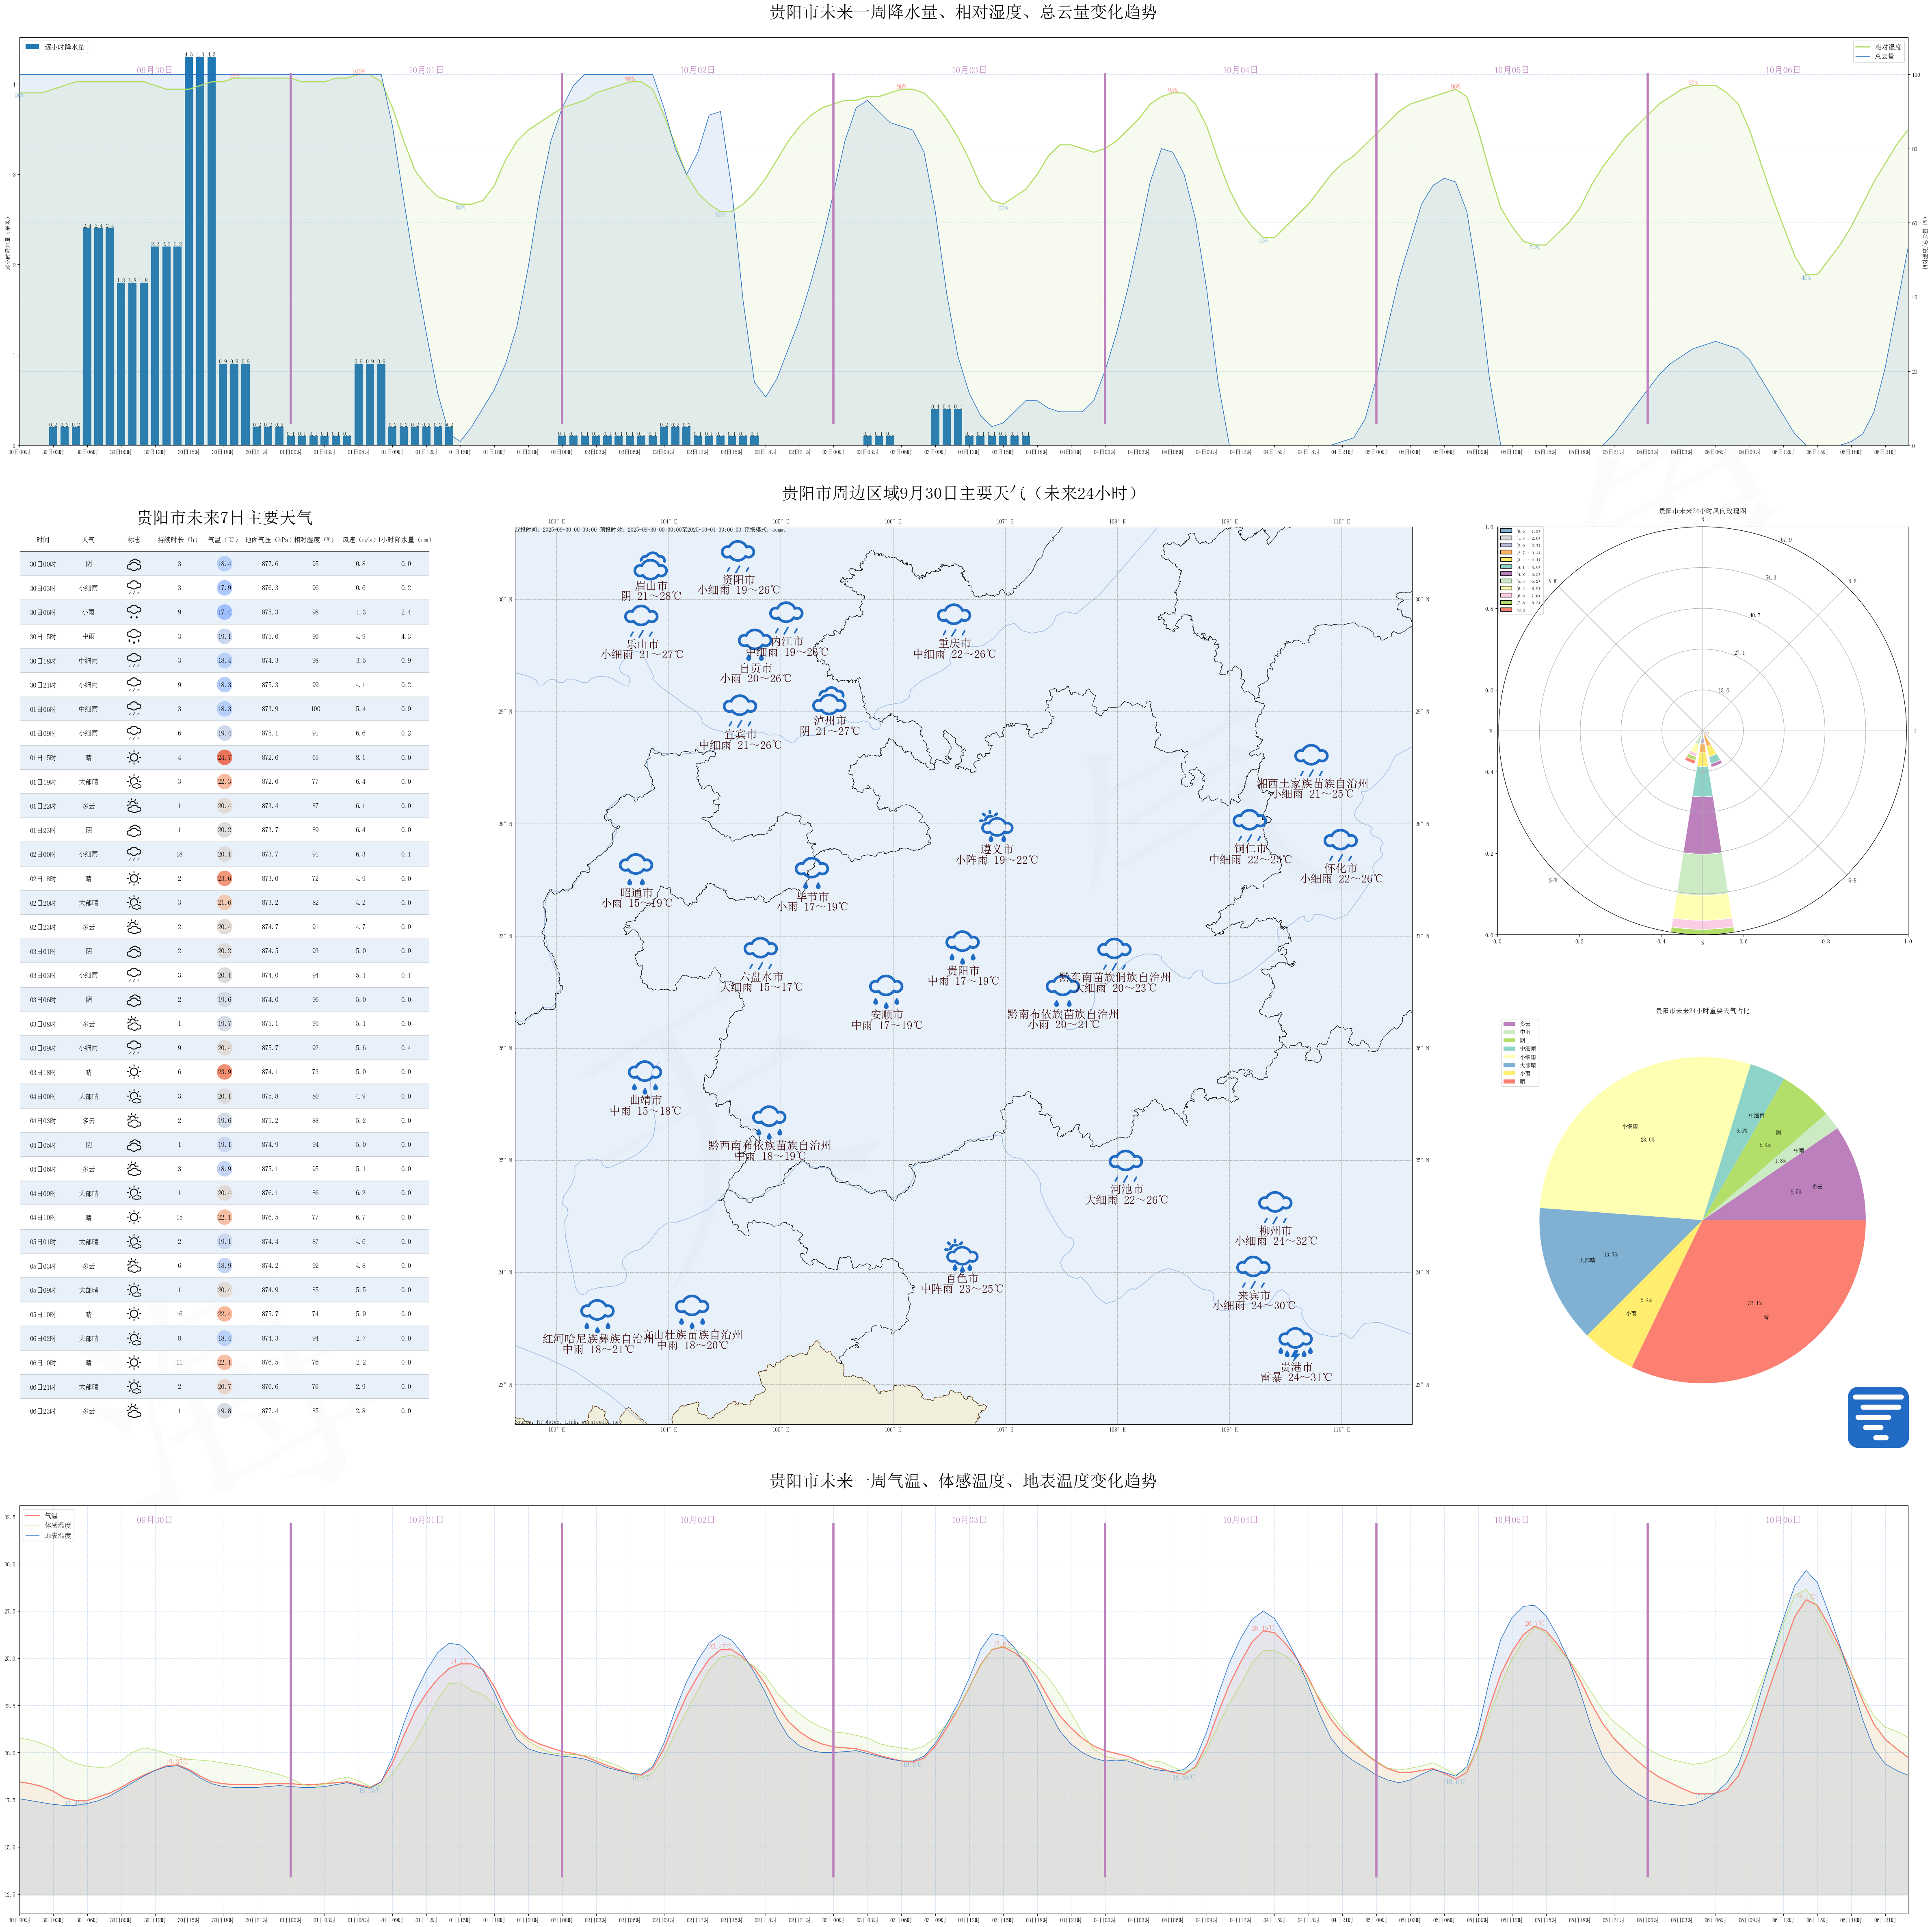The image size is (1932, 1927).
Task: Click the overcast icon in 30日00时 row
Action: [x=134, y=564]
